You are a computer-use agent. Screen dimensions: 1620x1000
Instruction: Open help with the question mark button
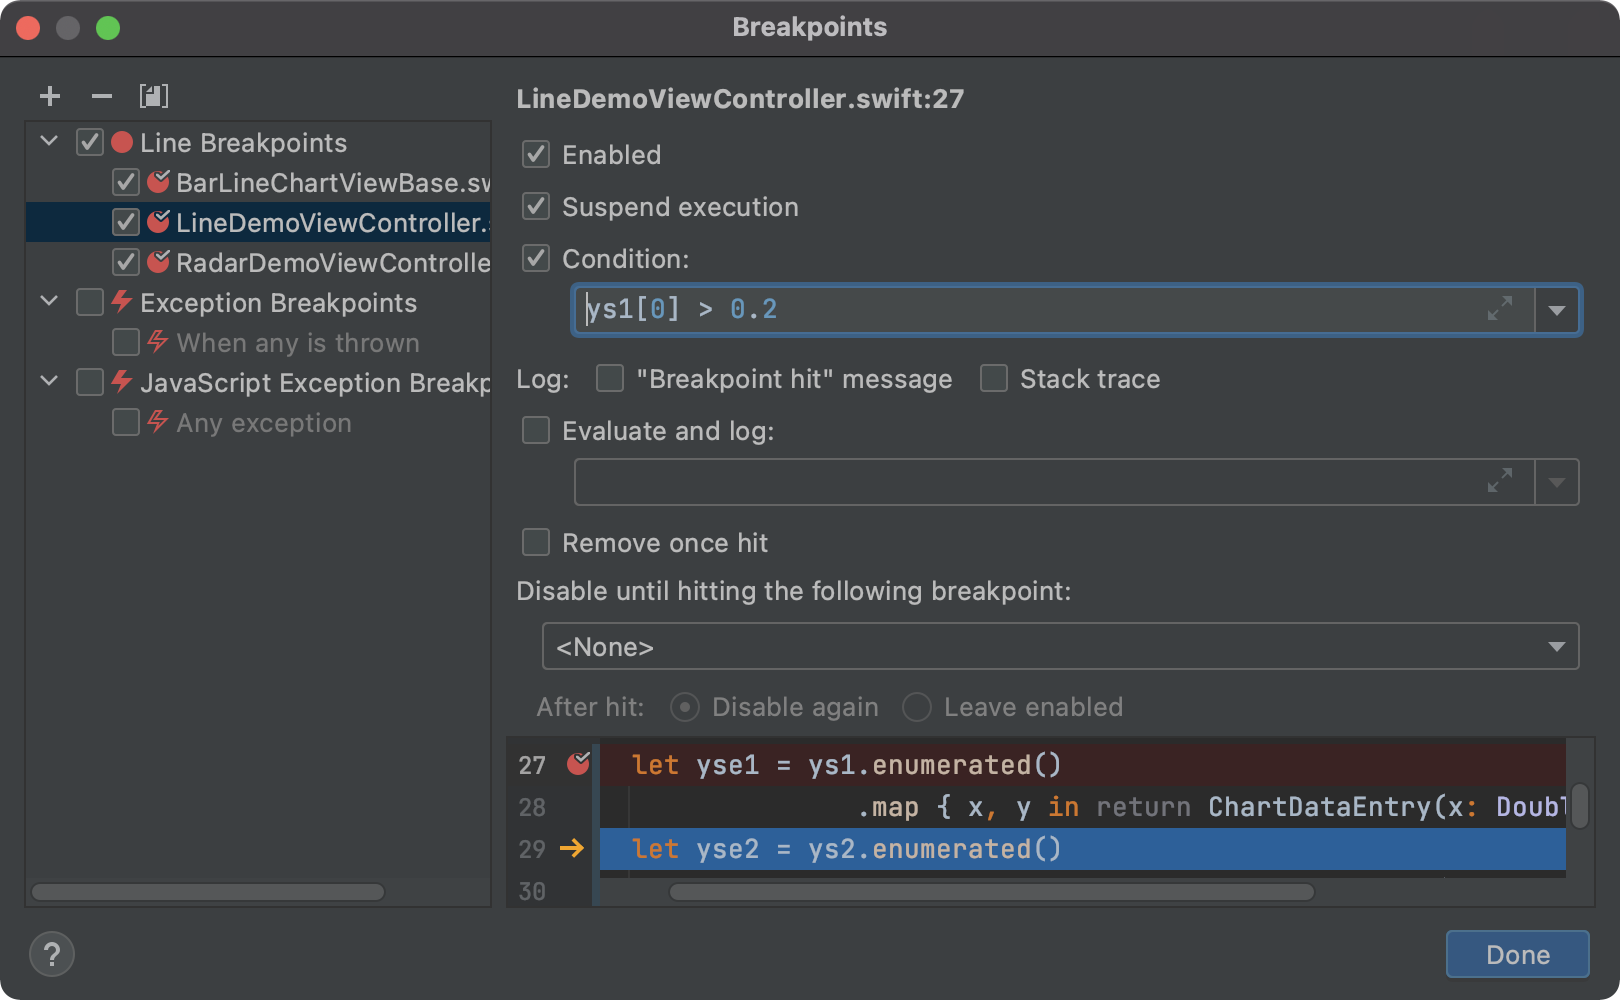pyautogui.click(x=52, y=954)
